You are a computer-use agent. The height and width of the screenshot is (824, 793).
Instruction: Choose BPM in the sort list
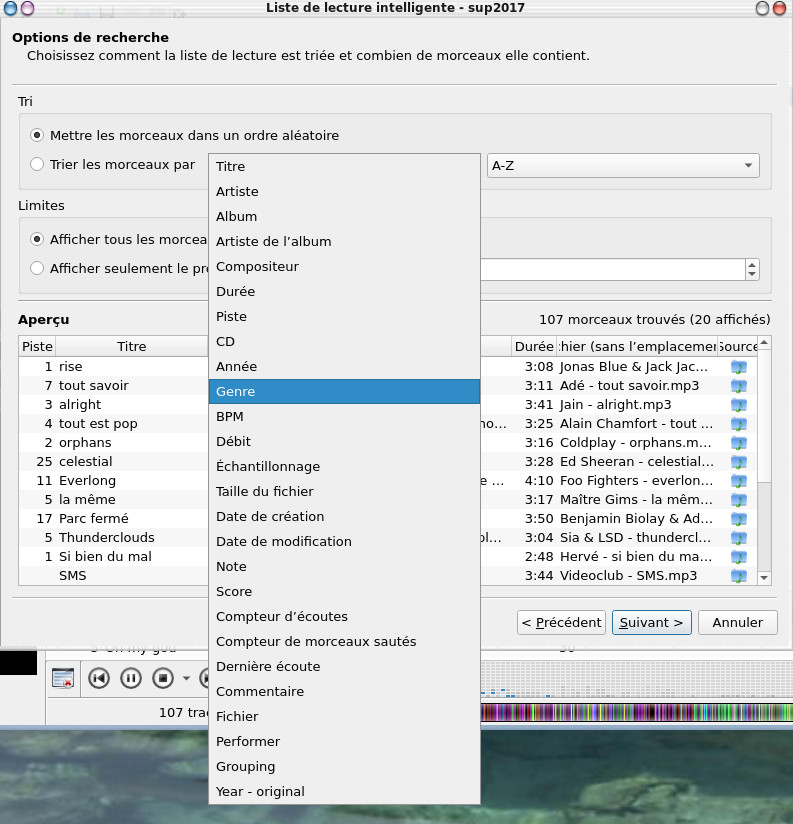point(344,416)
